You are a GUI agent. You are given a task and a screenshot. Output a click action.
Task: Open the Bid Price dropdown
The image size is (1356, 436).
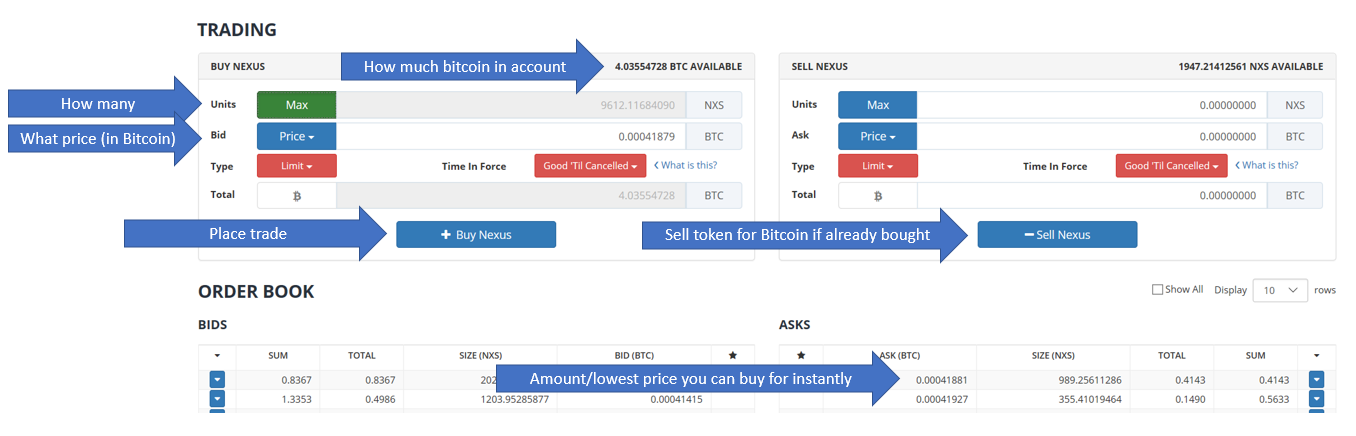[x=297, y=136]
